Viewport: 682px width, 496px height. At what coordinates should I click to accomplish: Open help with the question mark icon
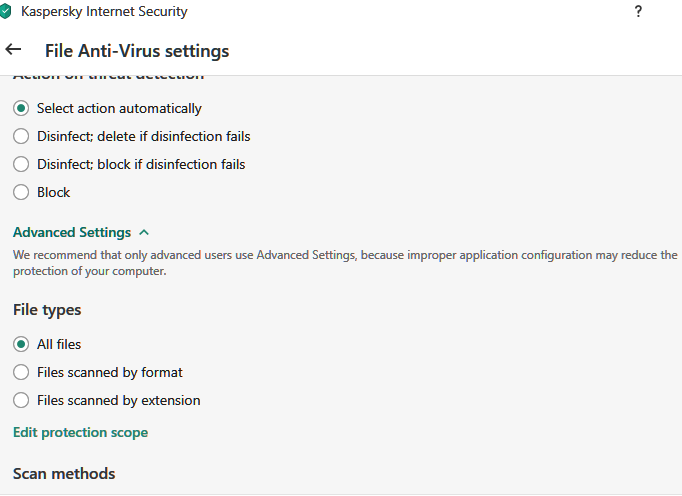638,12
